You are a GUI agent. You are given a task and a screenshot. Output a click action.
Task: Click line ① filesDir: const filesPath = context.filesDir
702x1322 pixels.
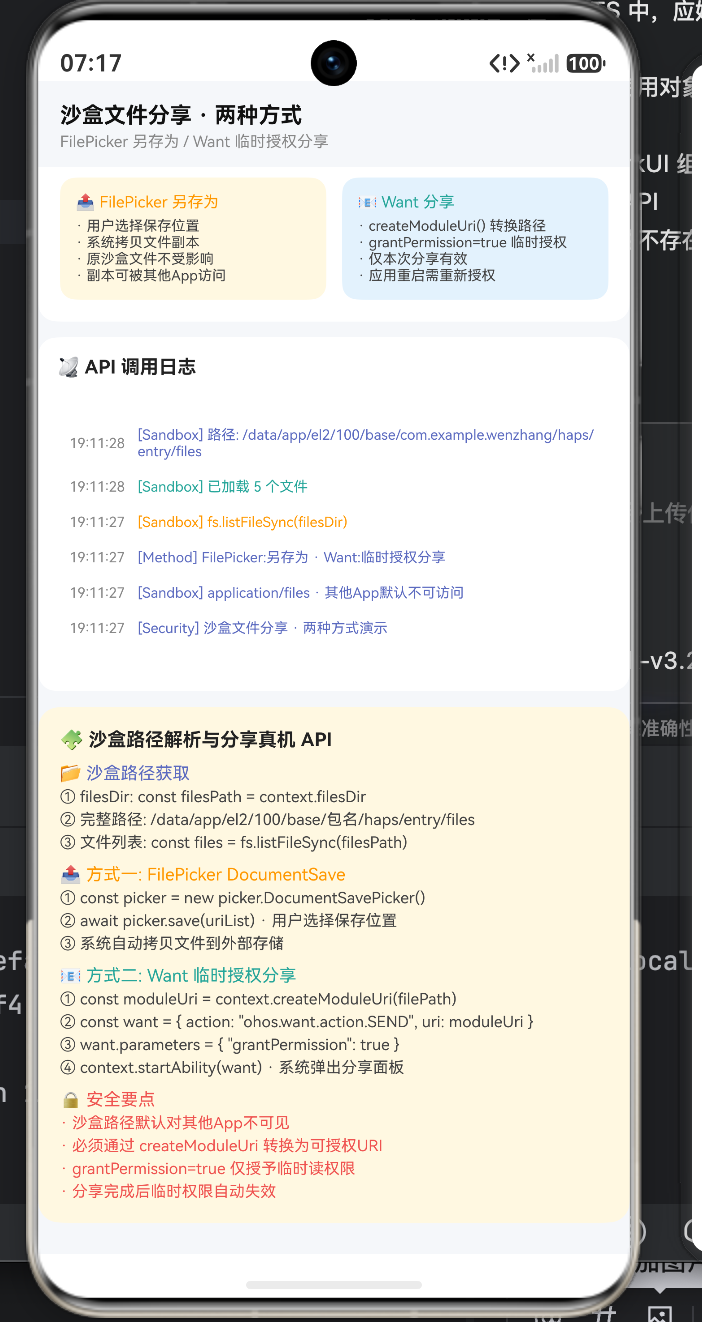pos(213,797)
